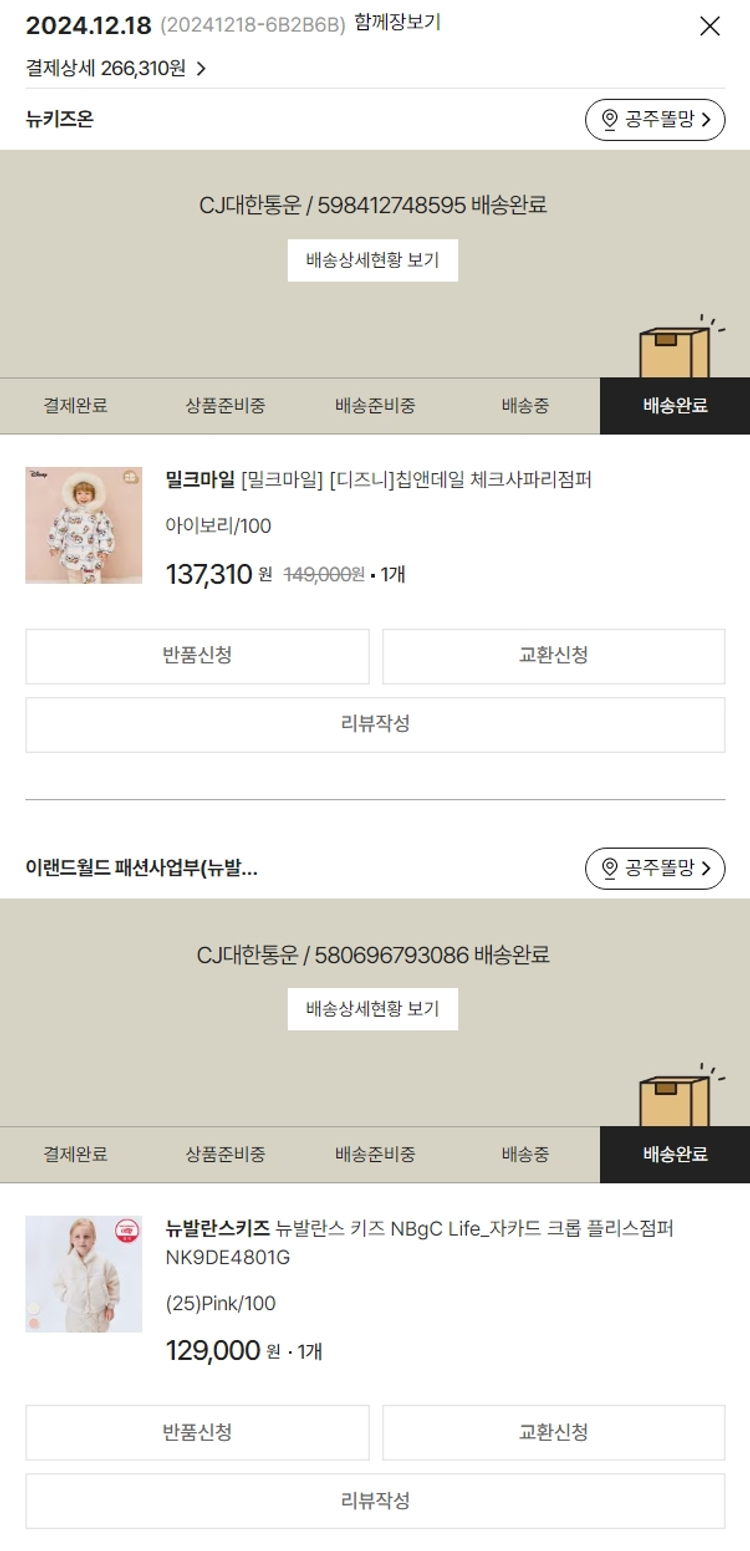Open 공주똘망 address for 뉴키즈온 shipment

654,120
